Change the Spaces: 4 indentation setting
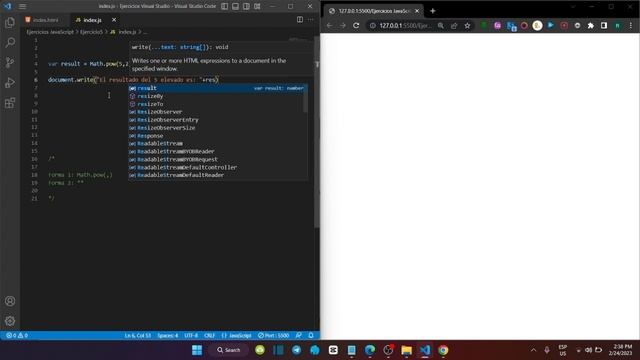Viewport: 640px width, 360px height. (168, 336)
